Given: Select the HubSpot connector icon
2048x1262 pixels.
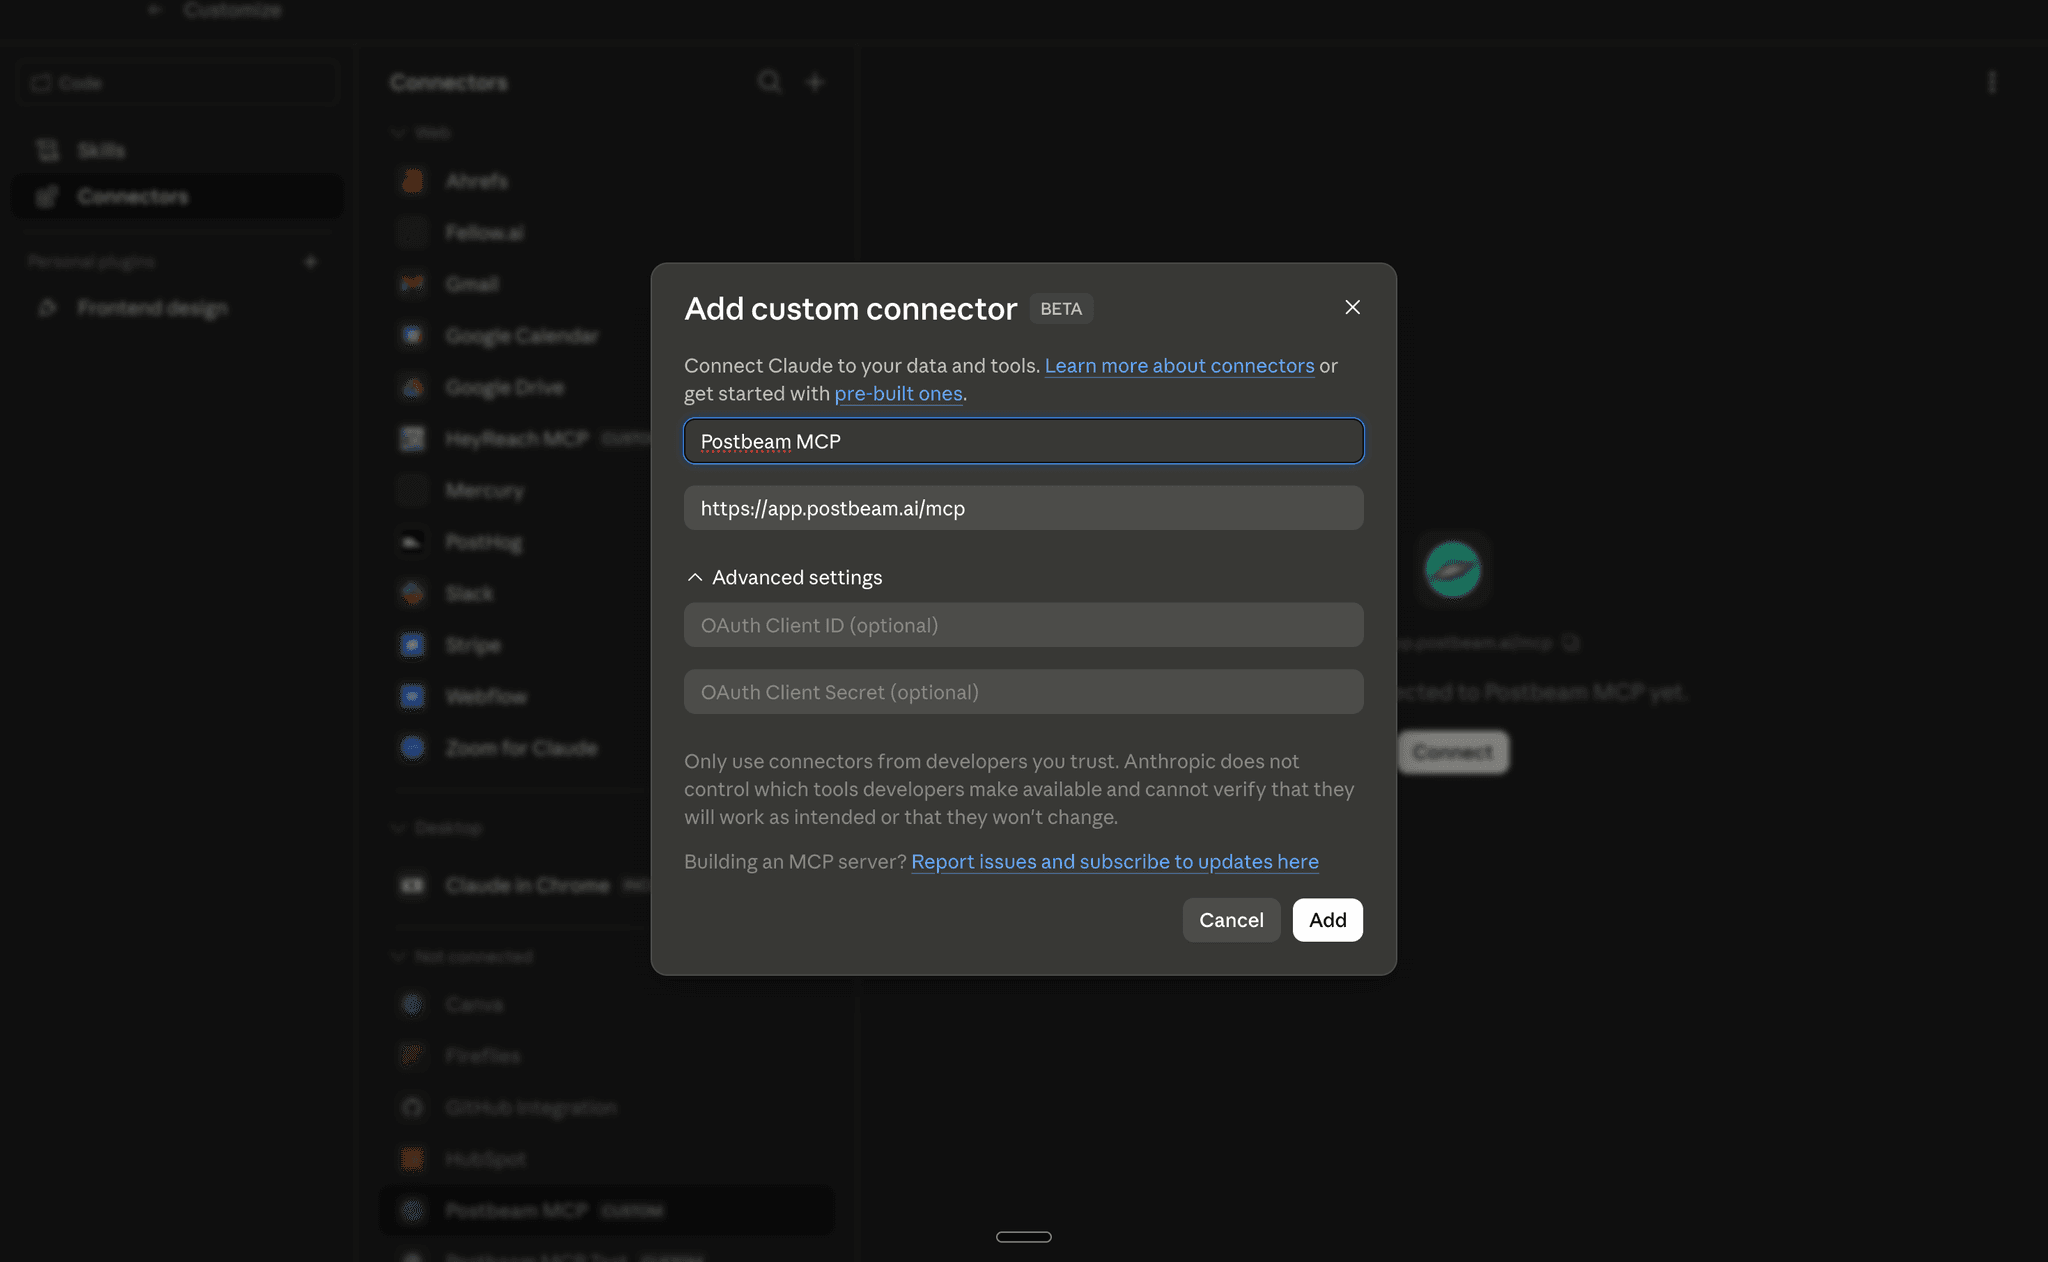Looking at the screenshot, I should coord(412,1159).
